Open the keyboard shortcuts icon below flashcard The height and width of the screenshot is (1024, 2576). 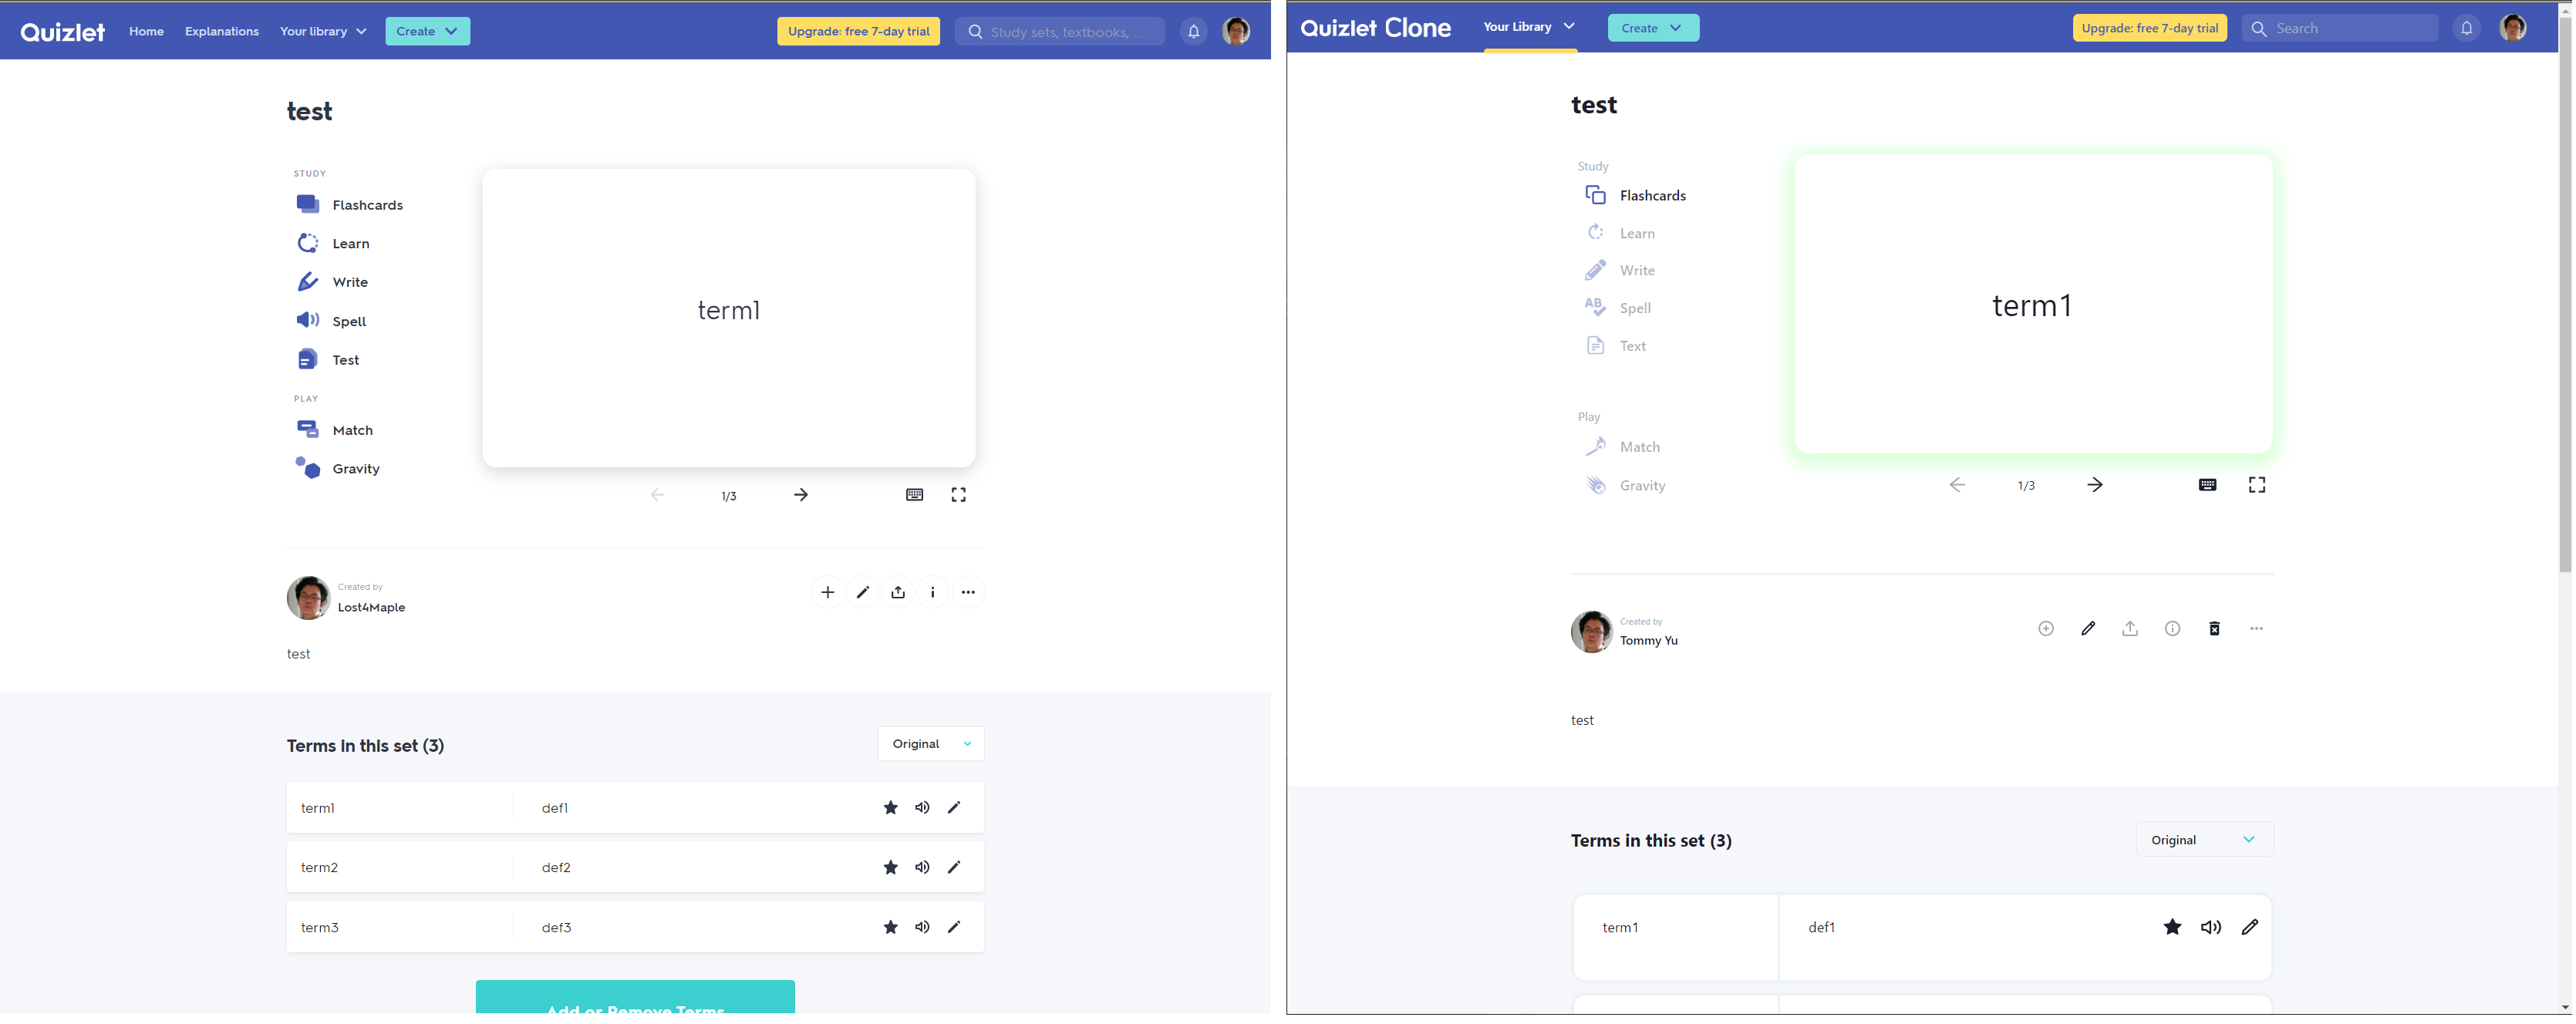click(x=913, y=494)
